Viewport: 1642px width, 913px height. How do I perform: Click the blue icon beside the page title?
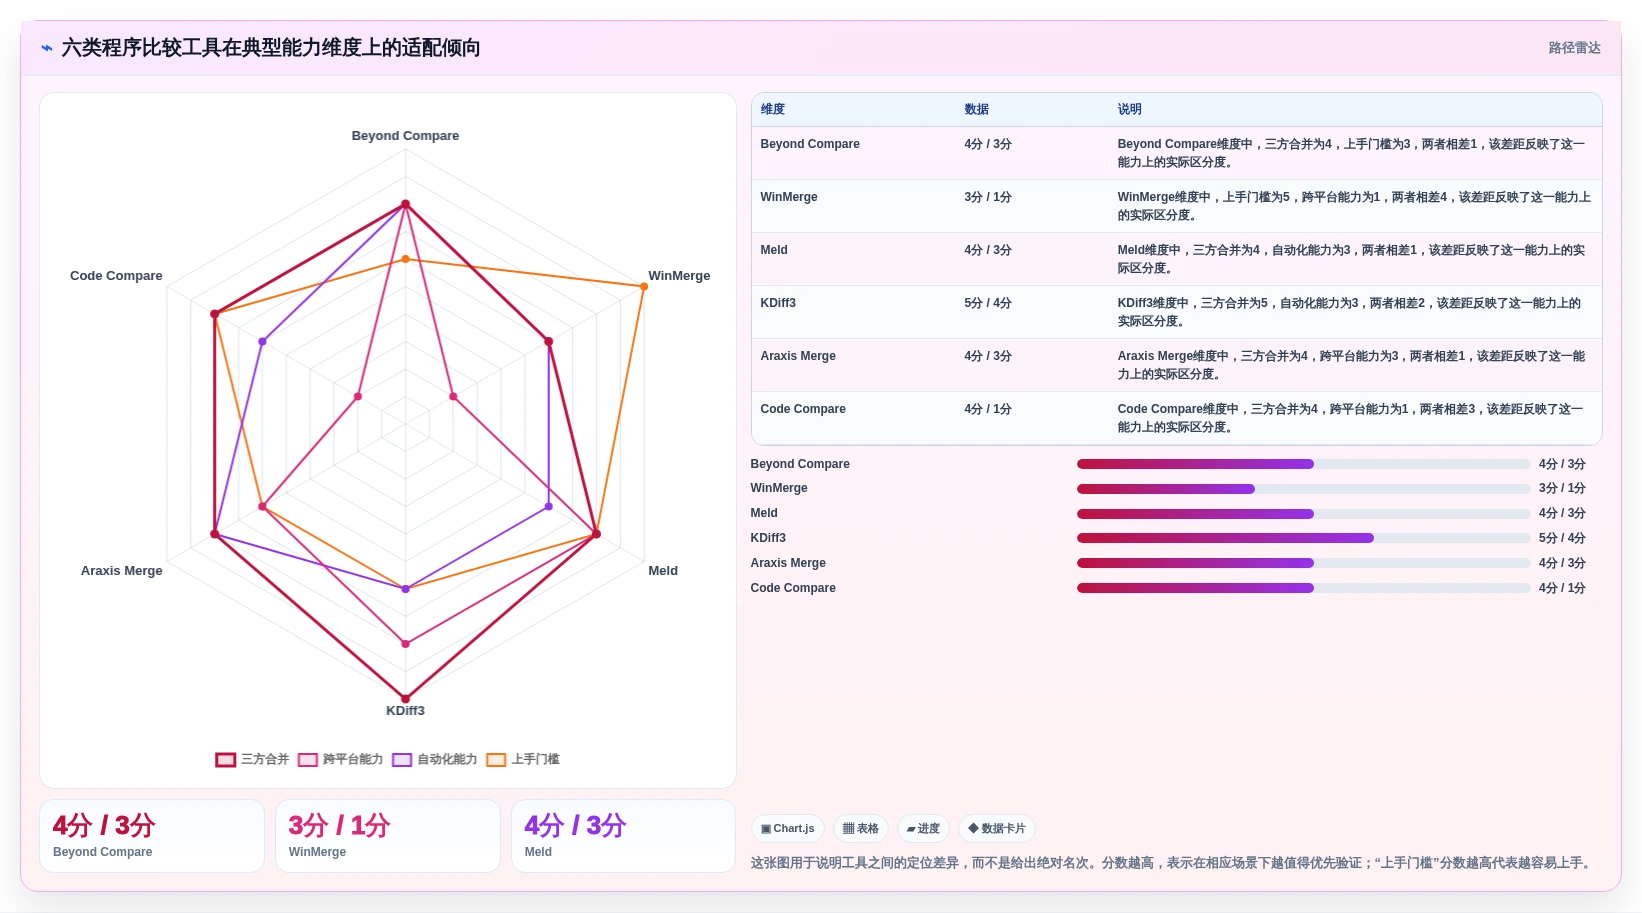47,48
